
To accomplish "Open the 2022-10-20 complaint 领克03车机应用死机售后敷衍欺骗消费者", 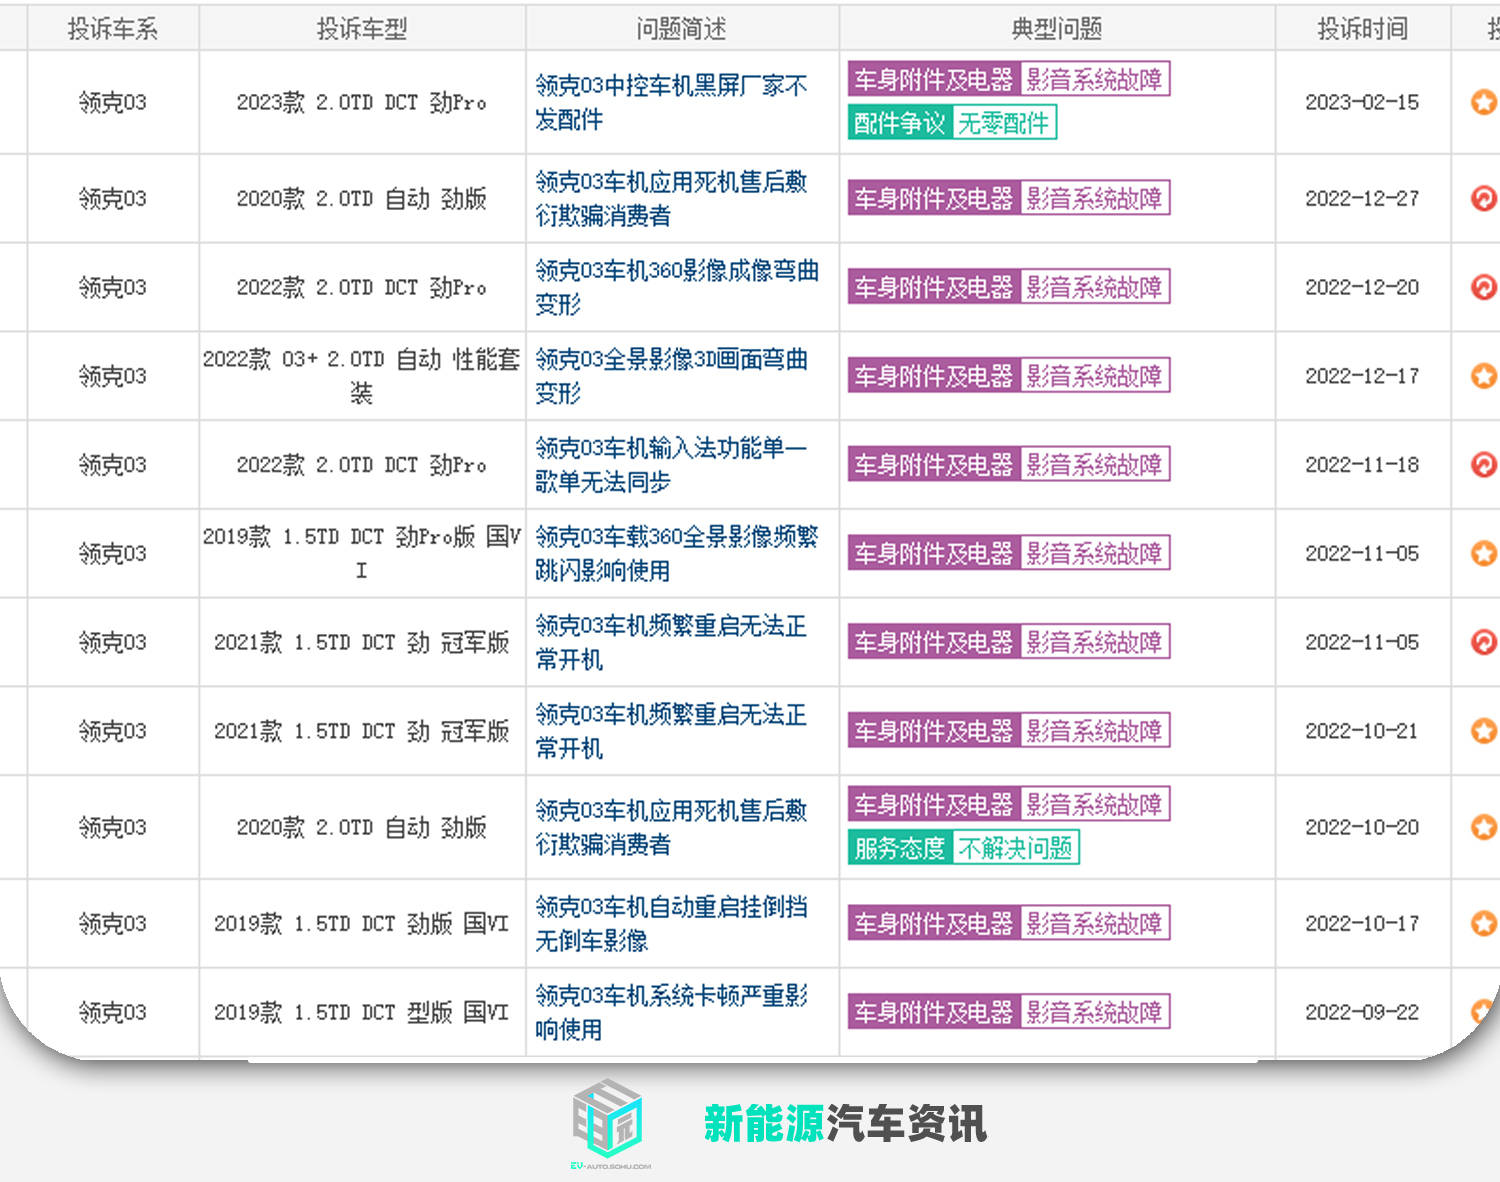I will pyautogui.click(x=671, y=827).
